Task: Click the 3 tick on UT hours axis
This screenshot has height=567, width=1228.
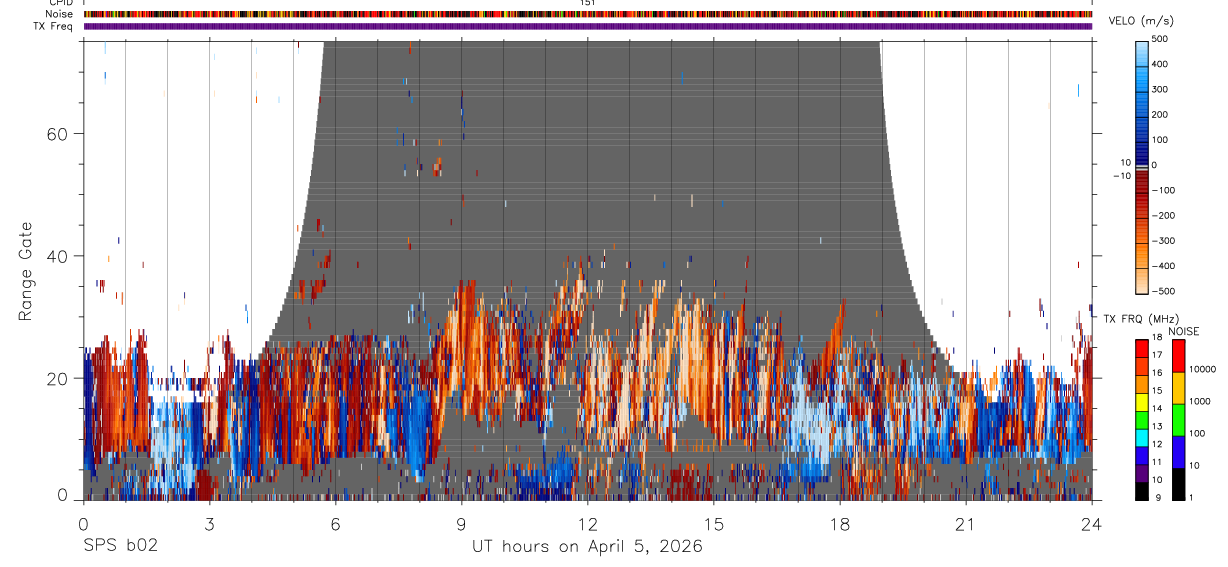Action: [x=209, y=523]
